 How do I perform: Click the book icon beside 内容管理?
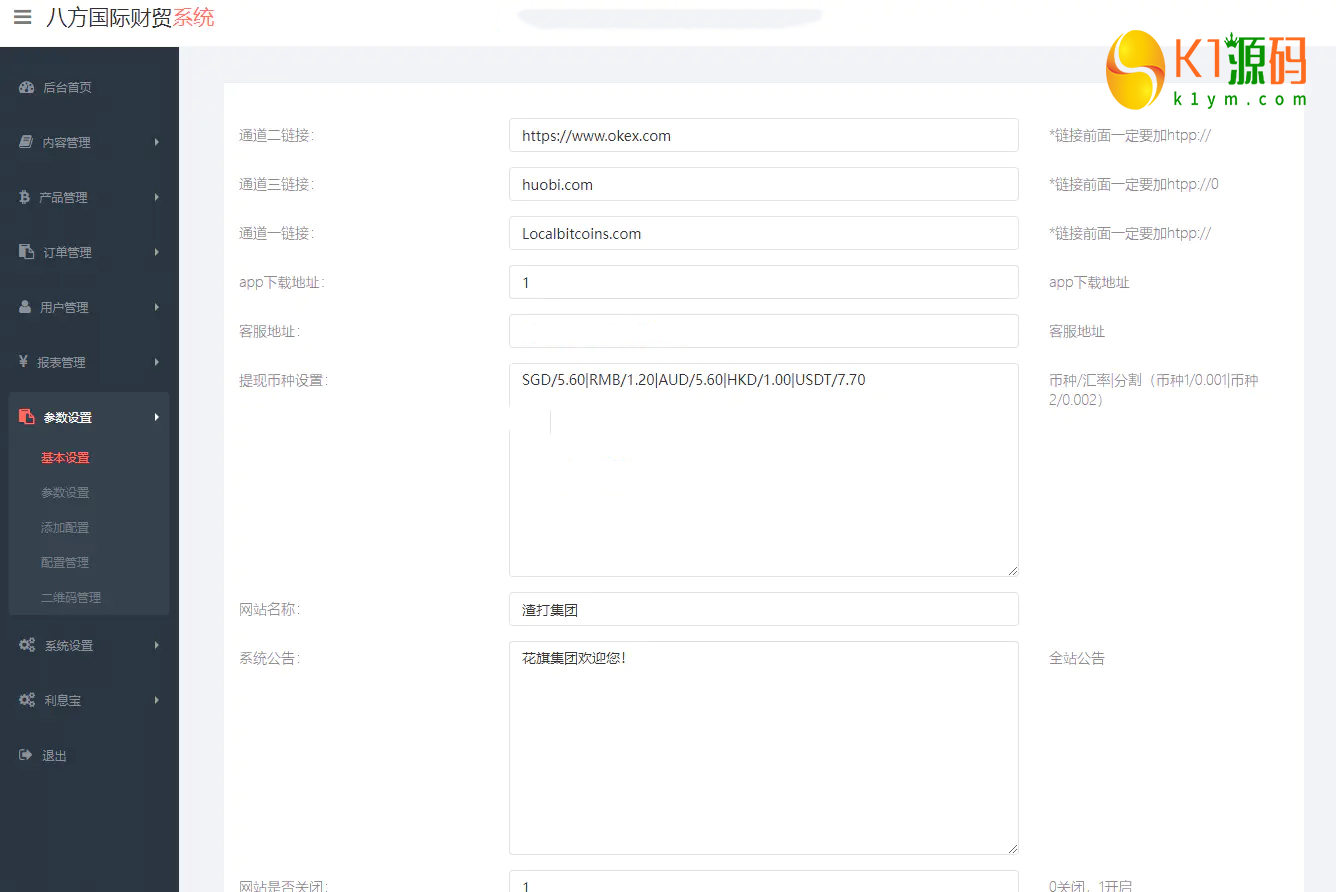click(x=27, y=142)
